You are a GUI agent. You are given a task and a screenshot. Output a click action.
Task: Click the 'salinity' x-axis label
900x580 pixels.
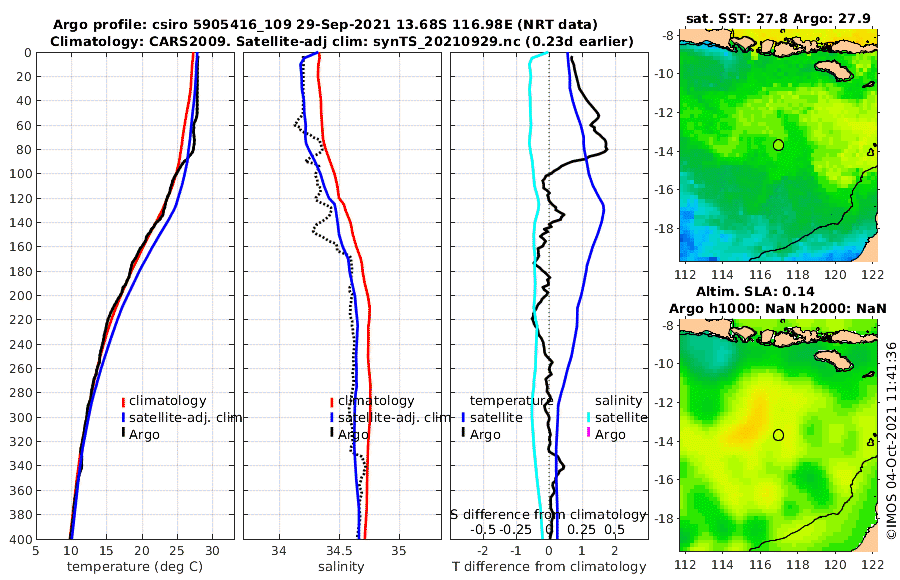tap(341, 566)
